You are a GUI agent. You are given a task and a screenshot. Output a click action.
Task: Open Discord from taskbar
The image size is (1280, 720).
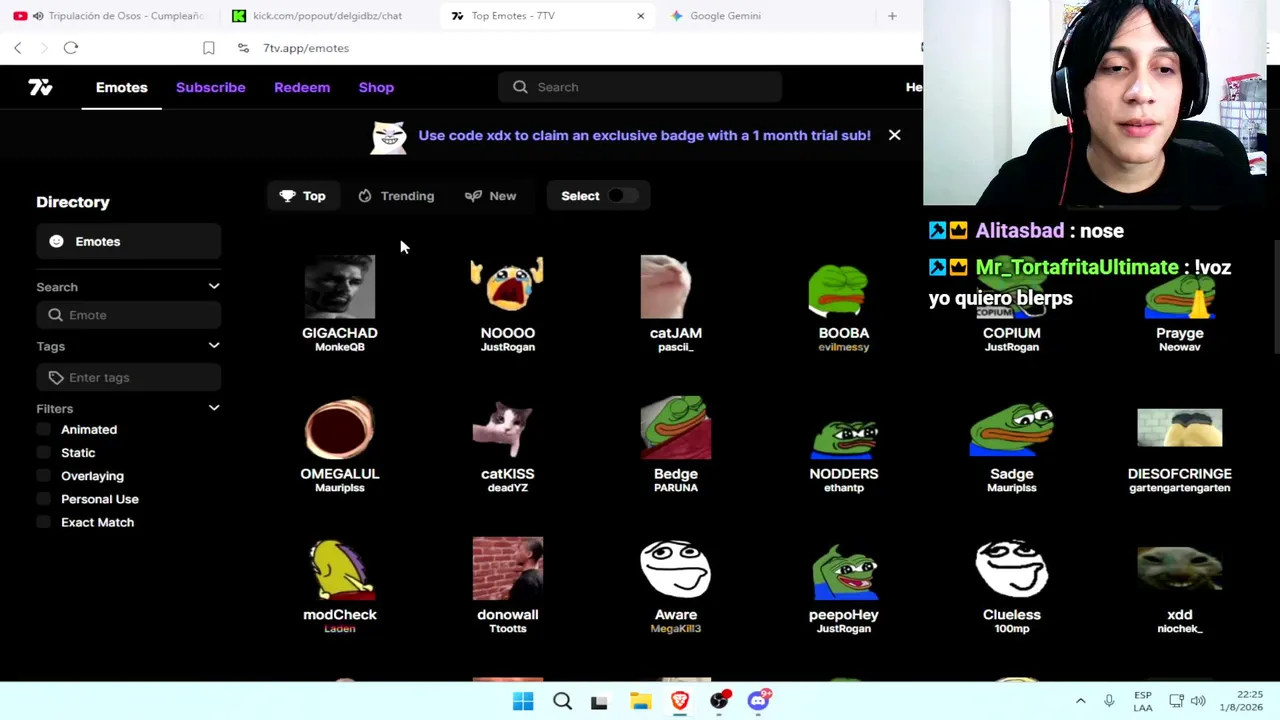(759, 700)
